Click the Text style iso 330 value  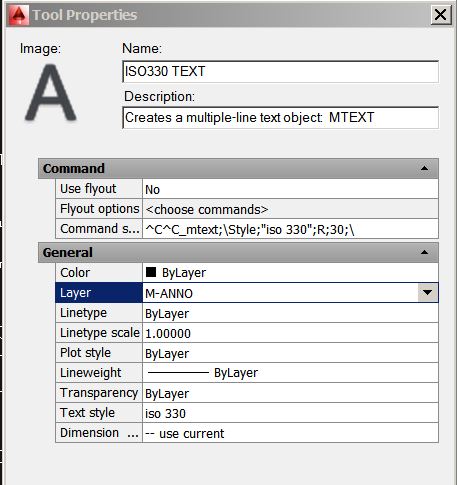(x=290, y=413)
